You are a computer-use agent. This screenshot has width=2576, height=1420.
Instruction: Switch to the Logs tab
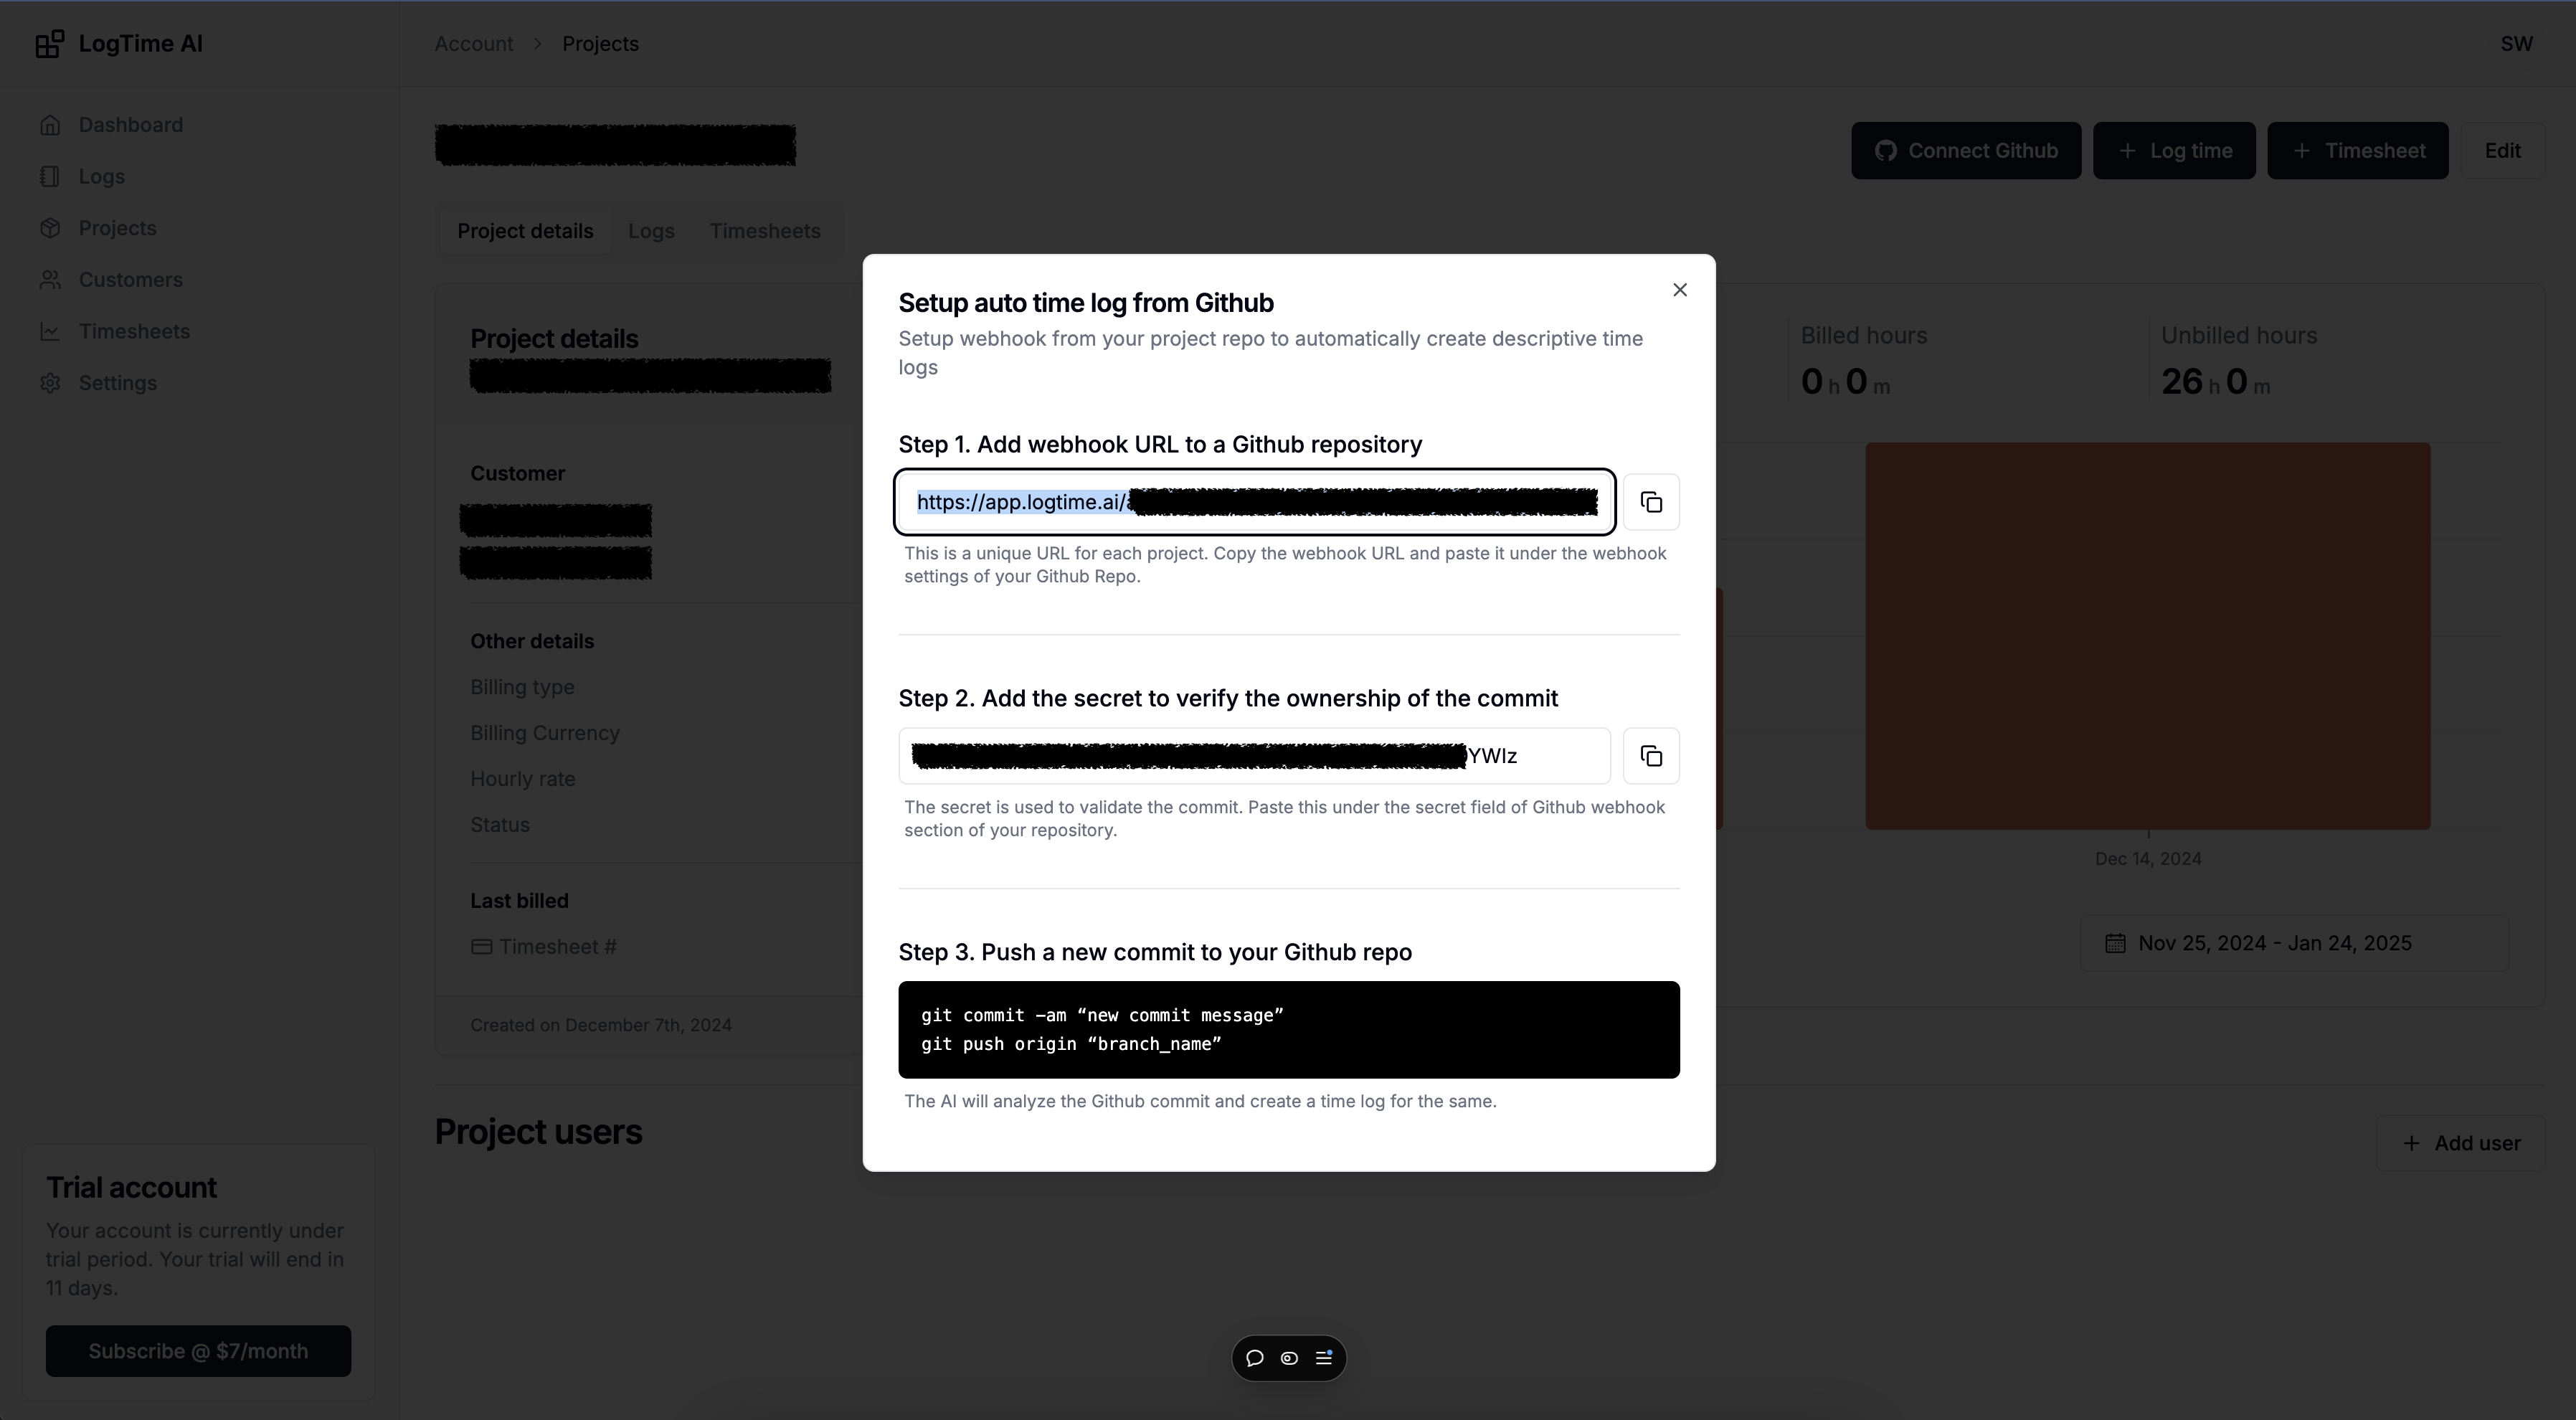pyautogui.click(x=651, y=231)
